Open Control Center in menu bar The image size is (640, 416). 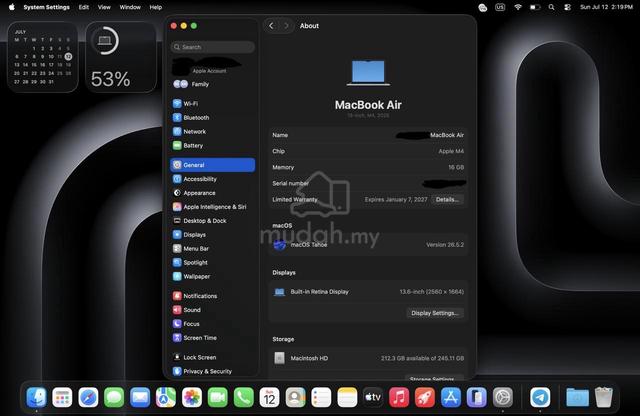coord(567,7)
